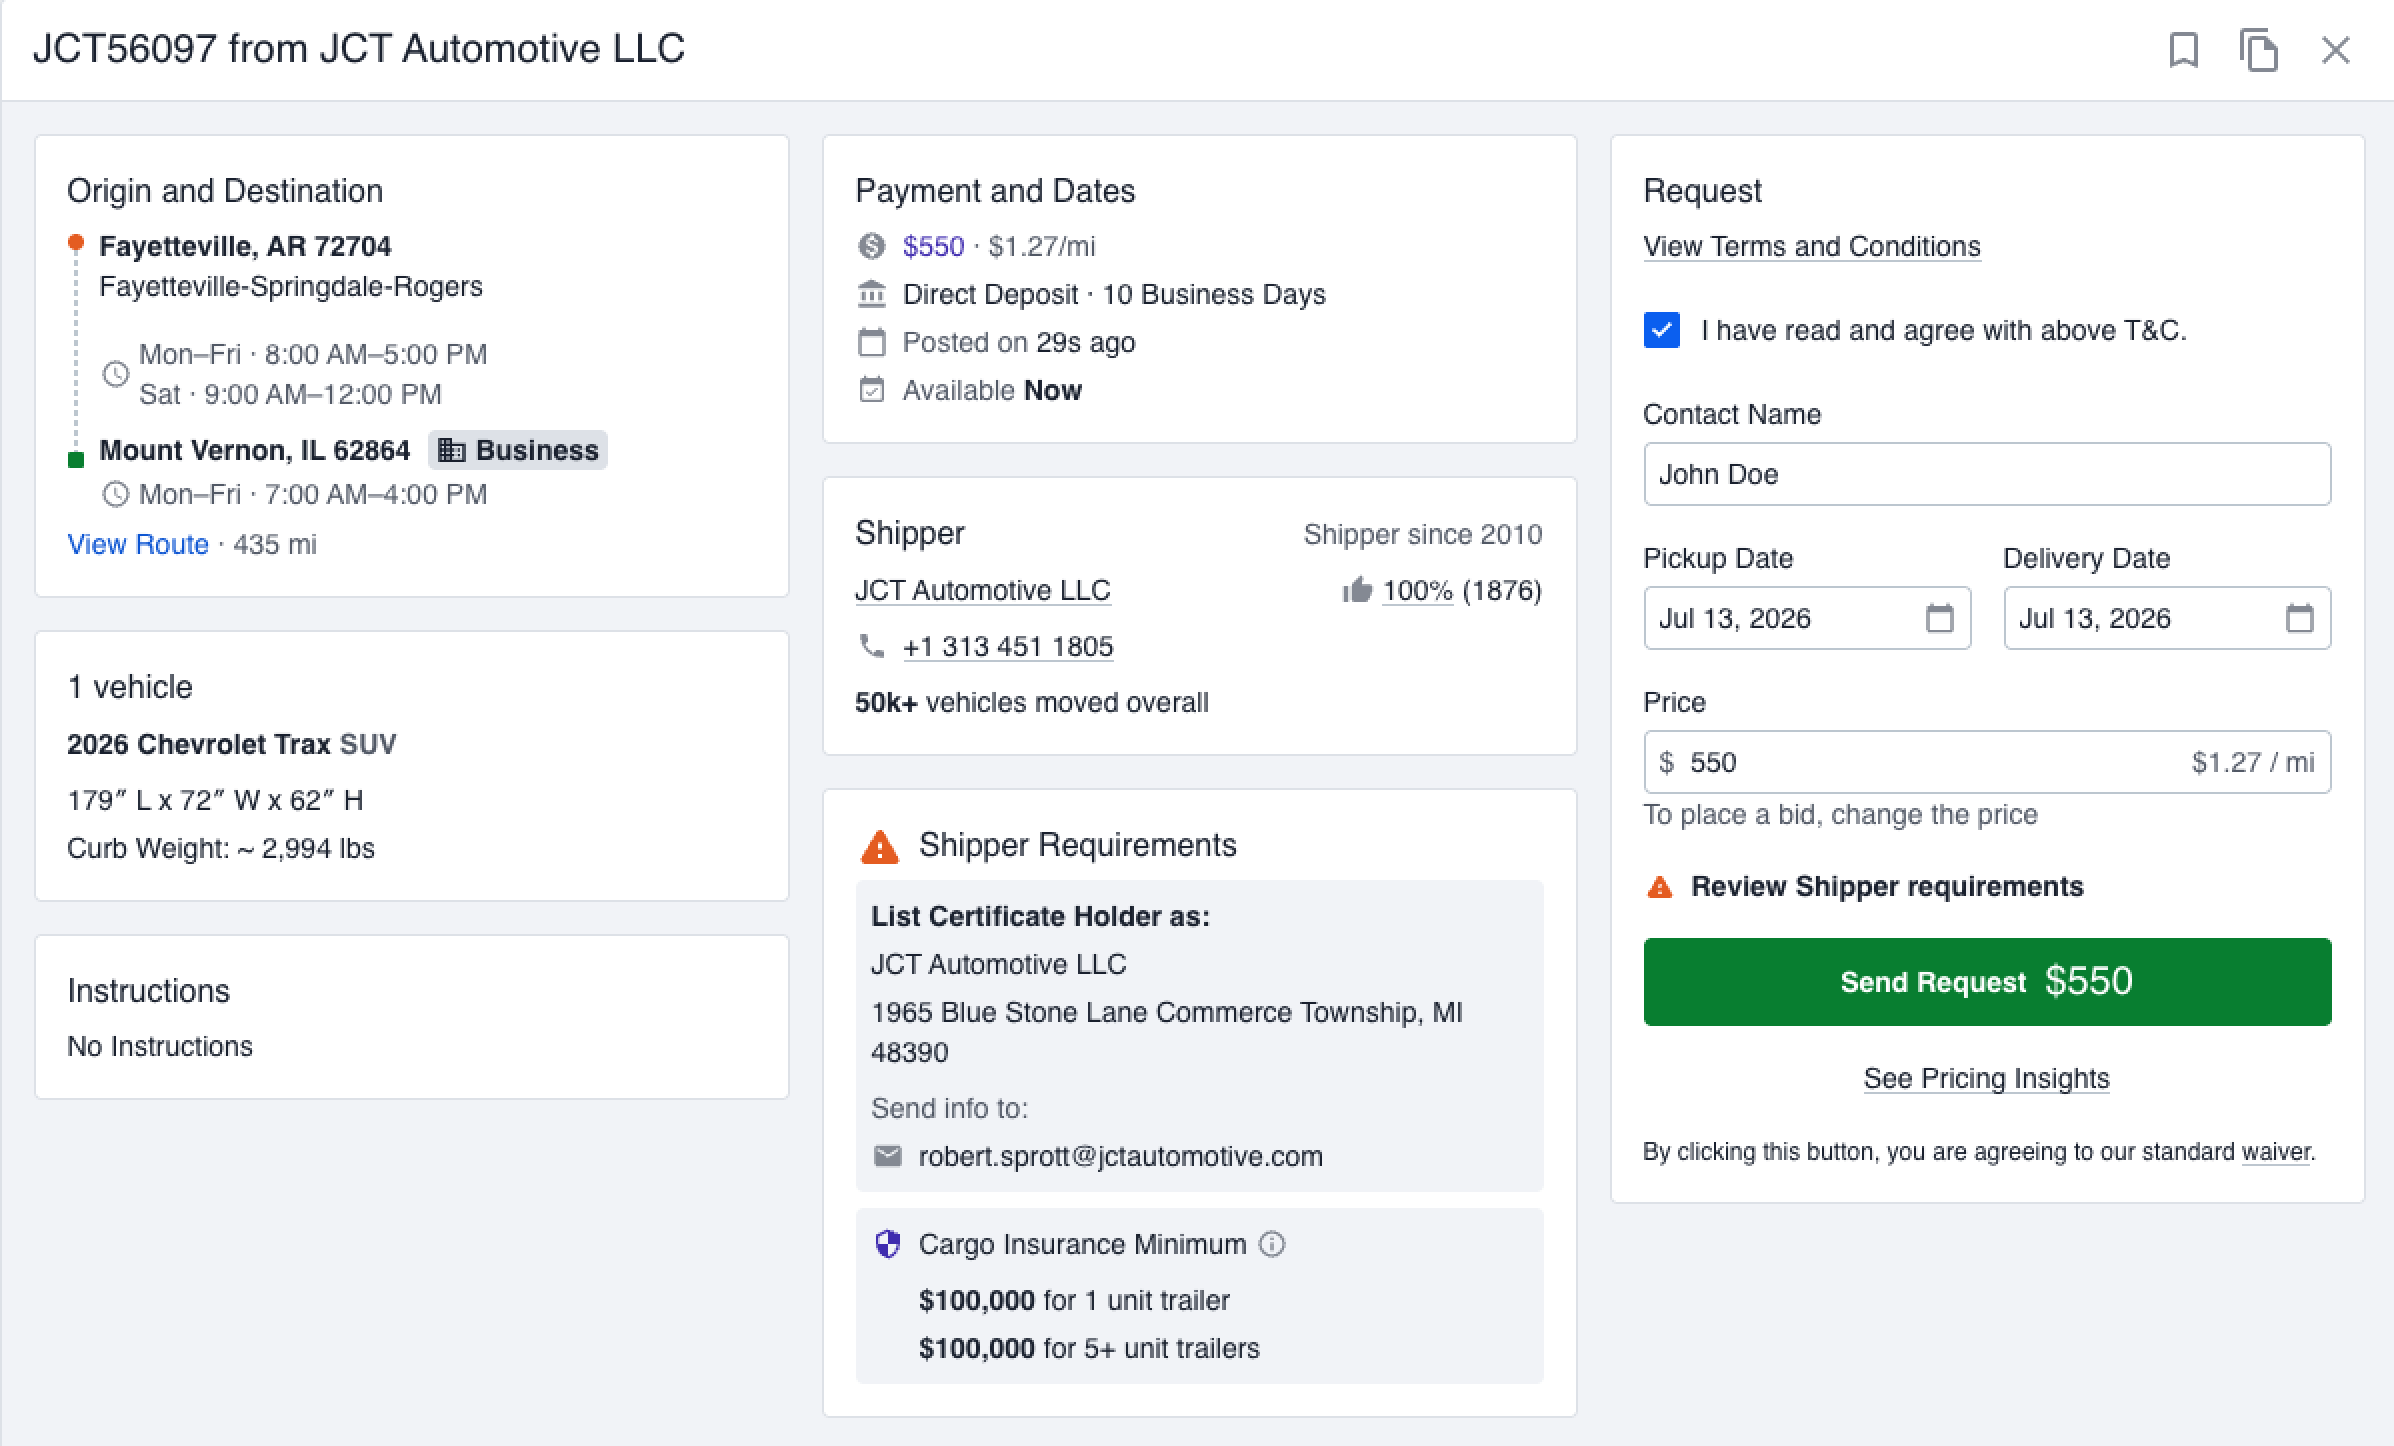Click the clock icon for Mount Vernon hours
The image size is (2394, 1446).
[x=116, y=494]
